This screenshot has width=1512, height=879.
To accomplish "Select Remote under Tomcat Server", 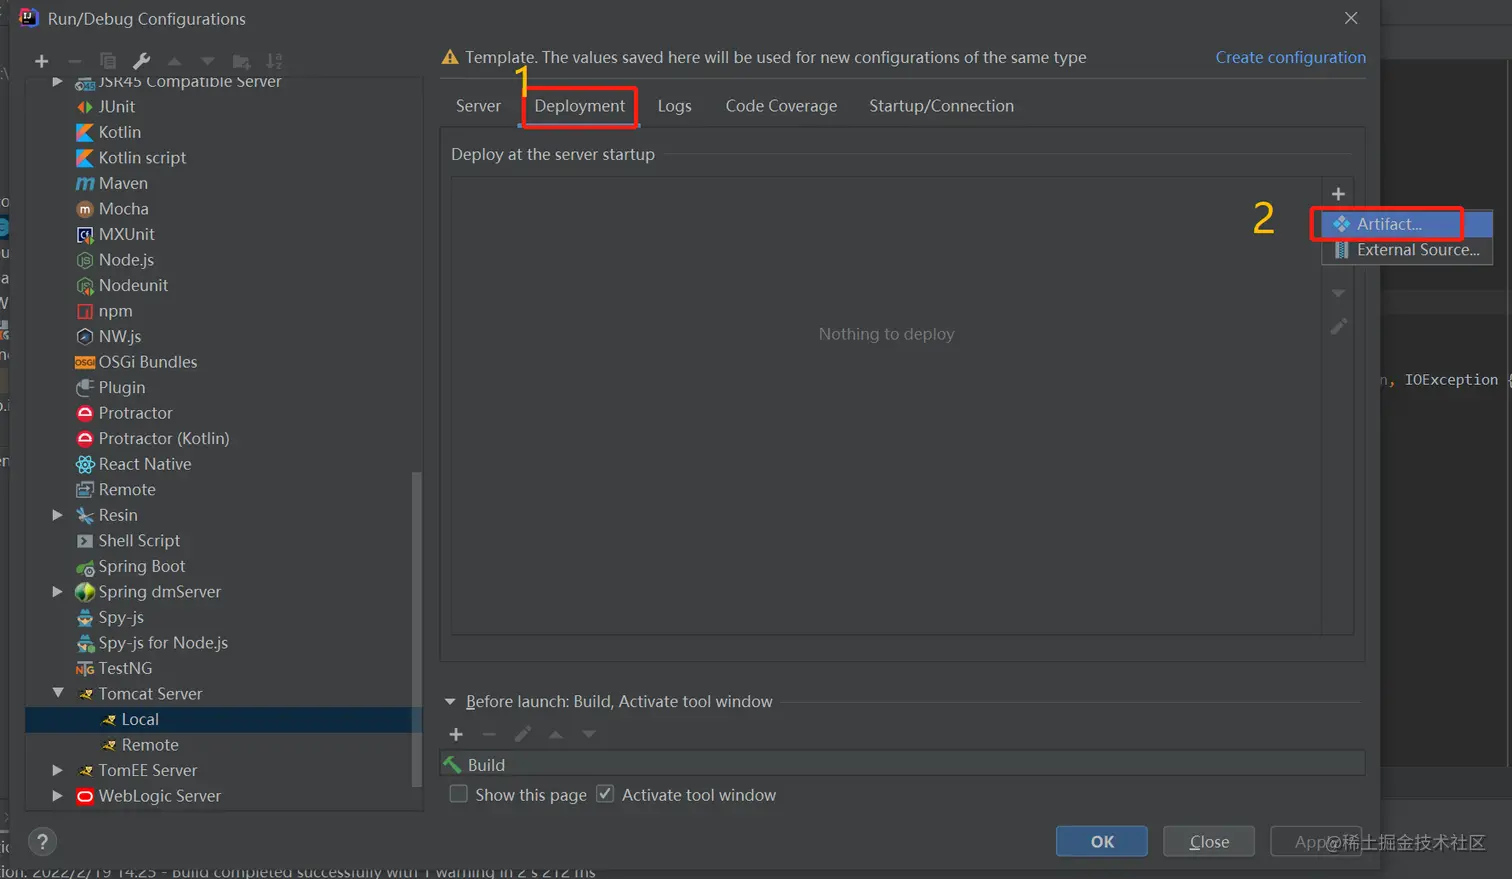I will (150, 745).
